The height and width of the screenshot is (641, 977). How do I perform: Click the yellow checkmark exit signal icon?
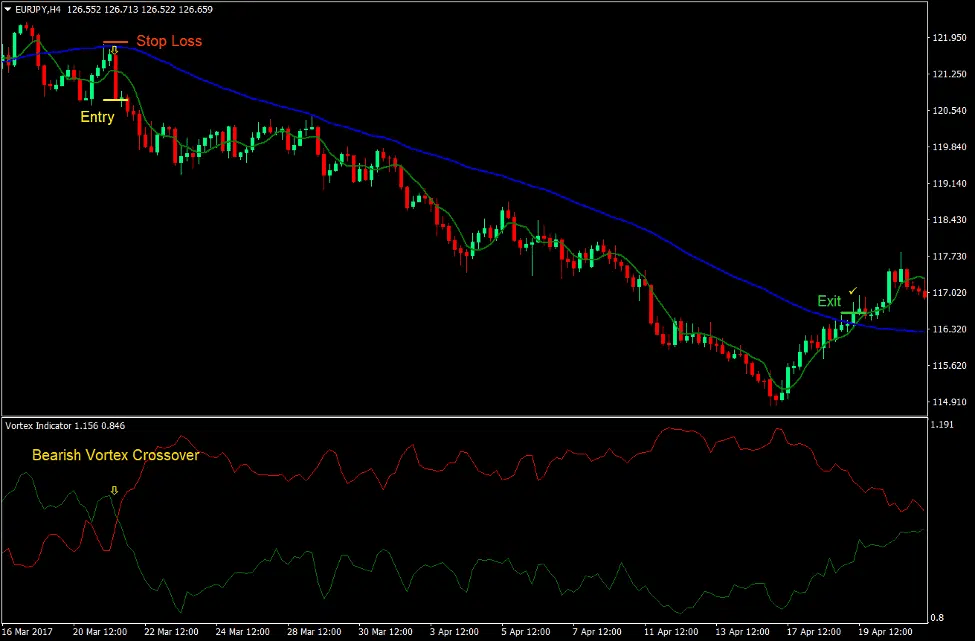pyautogui.click(x=853, y=291)
